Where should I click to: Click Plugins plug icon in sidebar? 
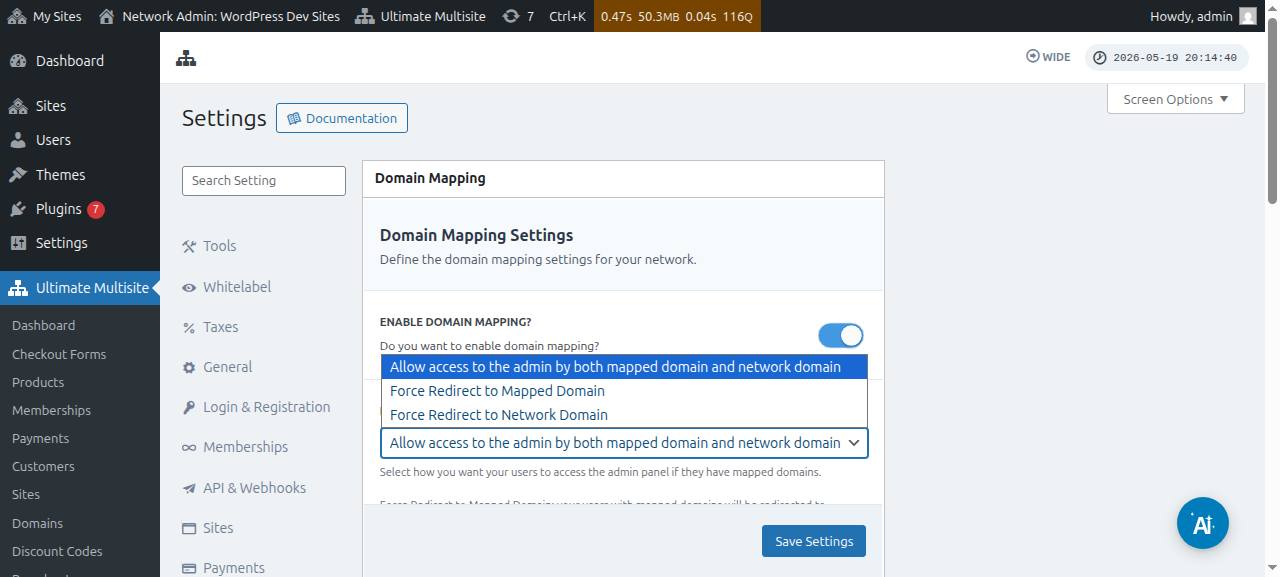point(18,209)
